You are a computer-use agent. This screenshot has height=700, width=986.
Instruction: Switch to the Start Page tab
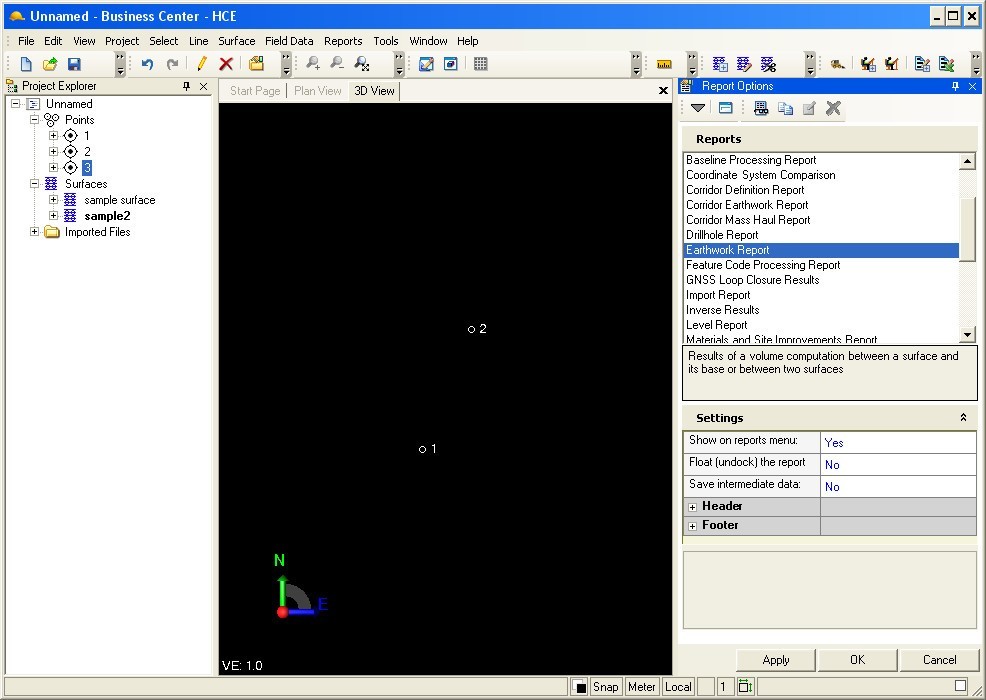(255, 91)
